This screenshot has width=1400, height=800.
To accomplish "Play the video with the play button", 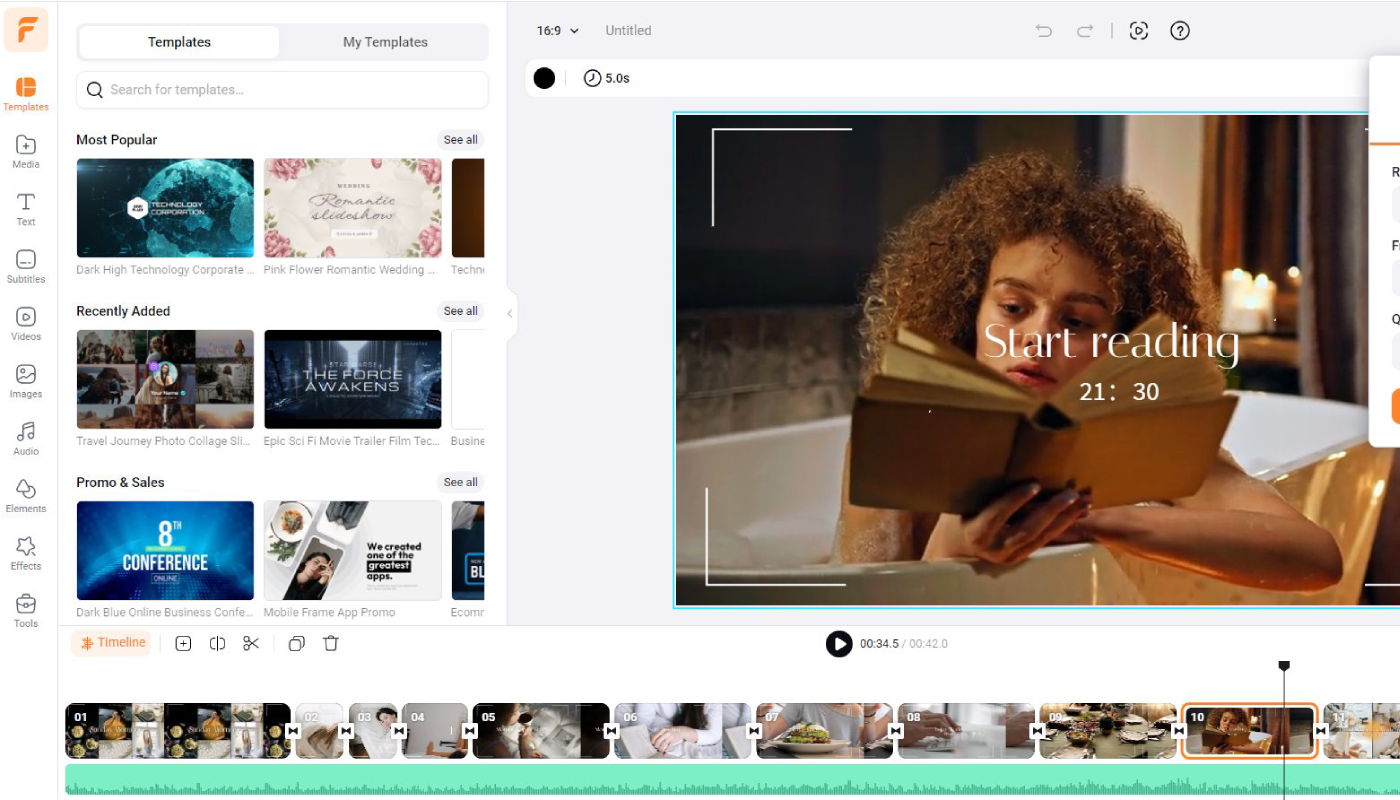I will coord(838,643).
